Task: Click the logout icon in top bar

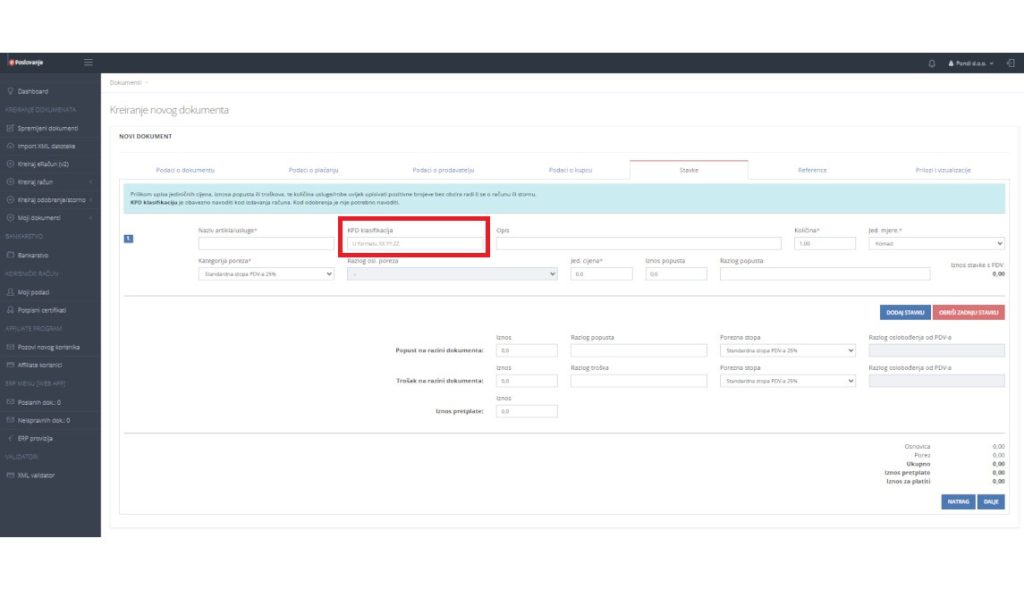Action: (1011, 63)
